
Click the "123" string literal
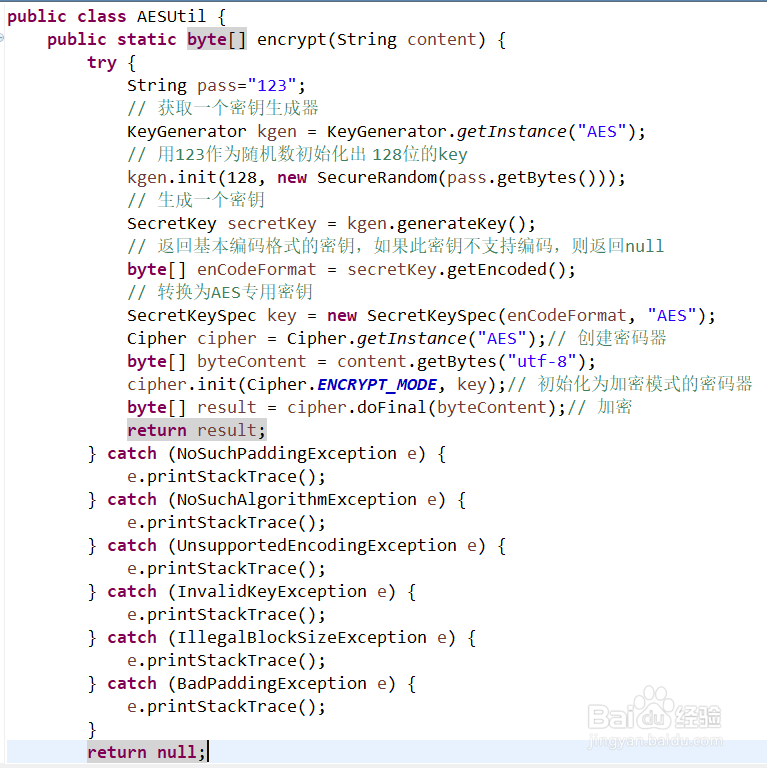click(272, 85)
